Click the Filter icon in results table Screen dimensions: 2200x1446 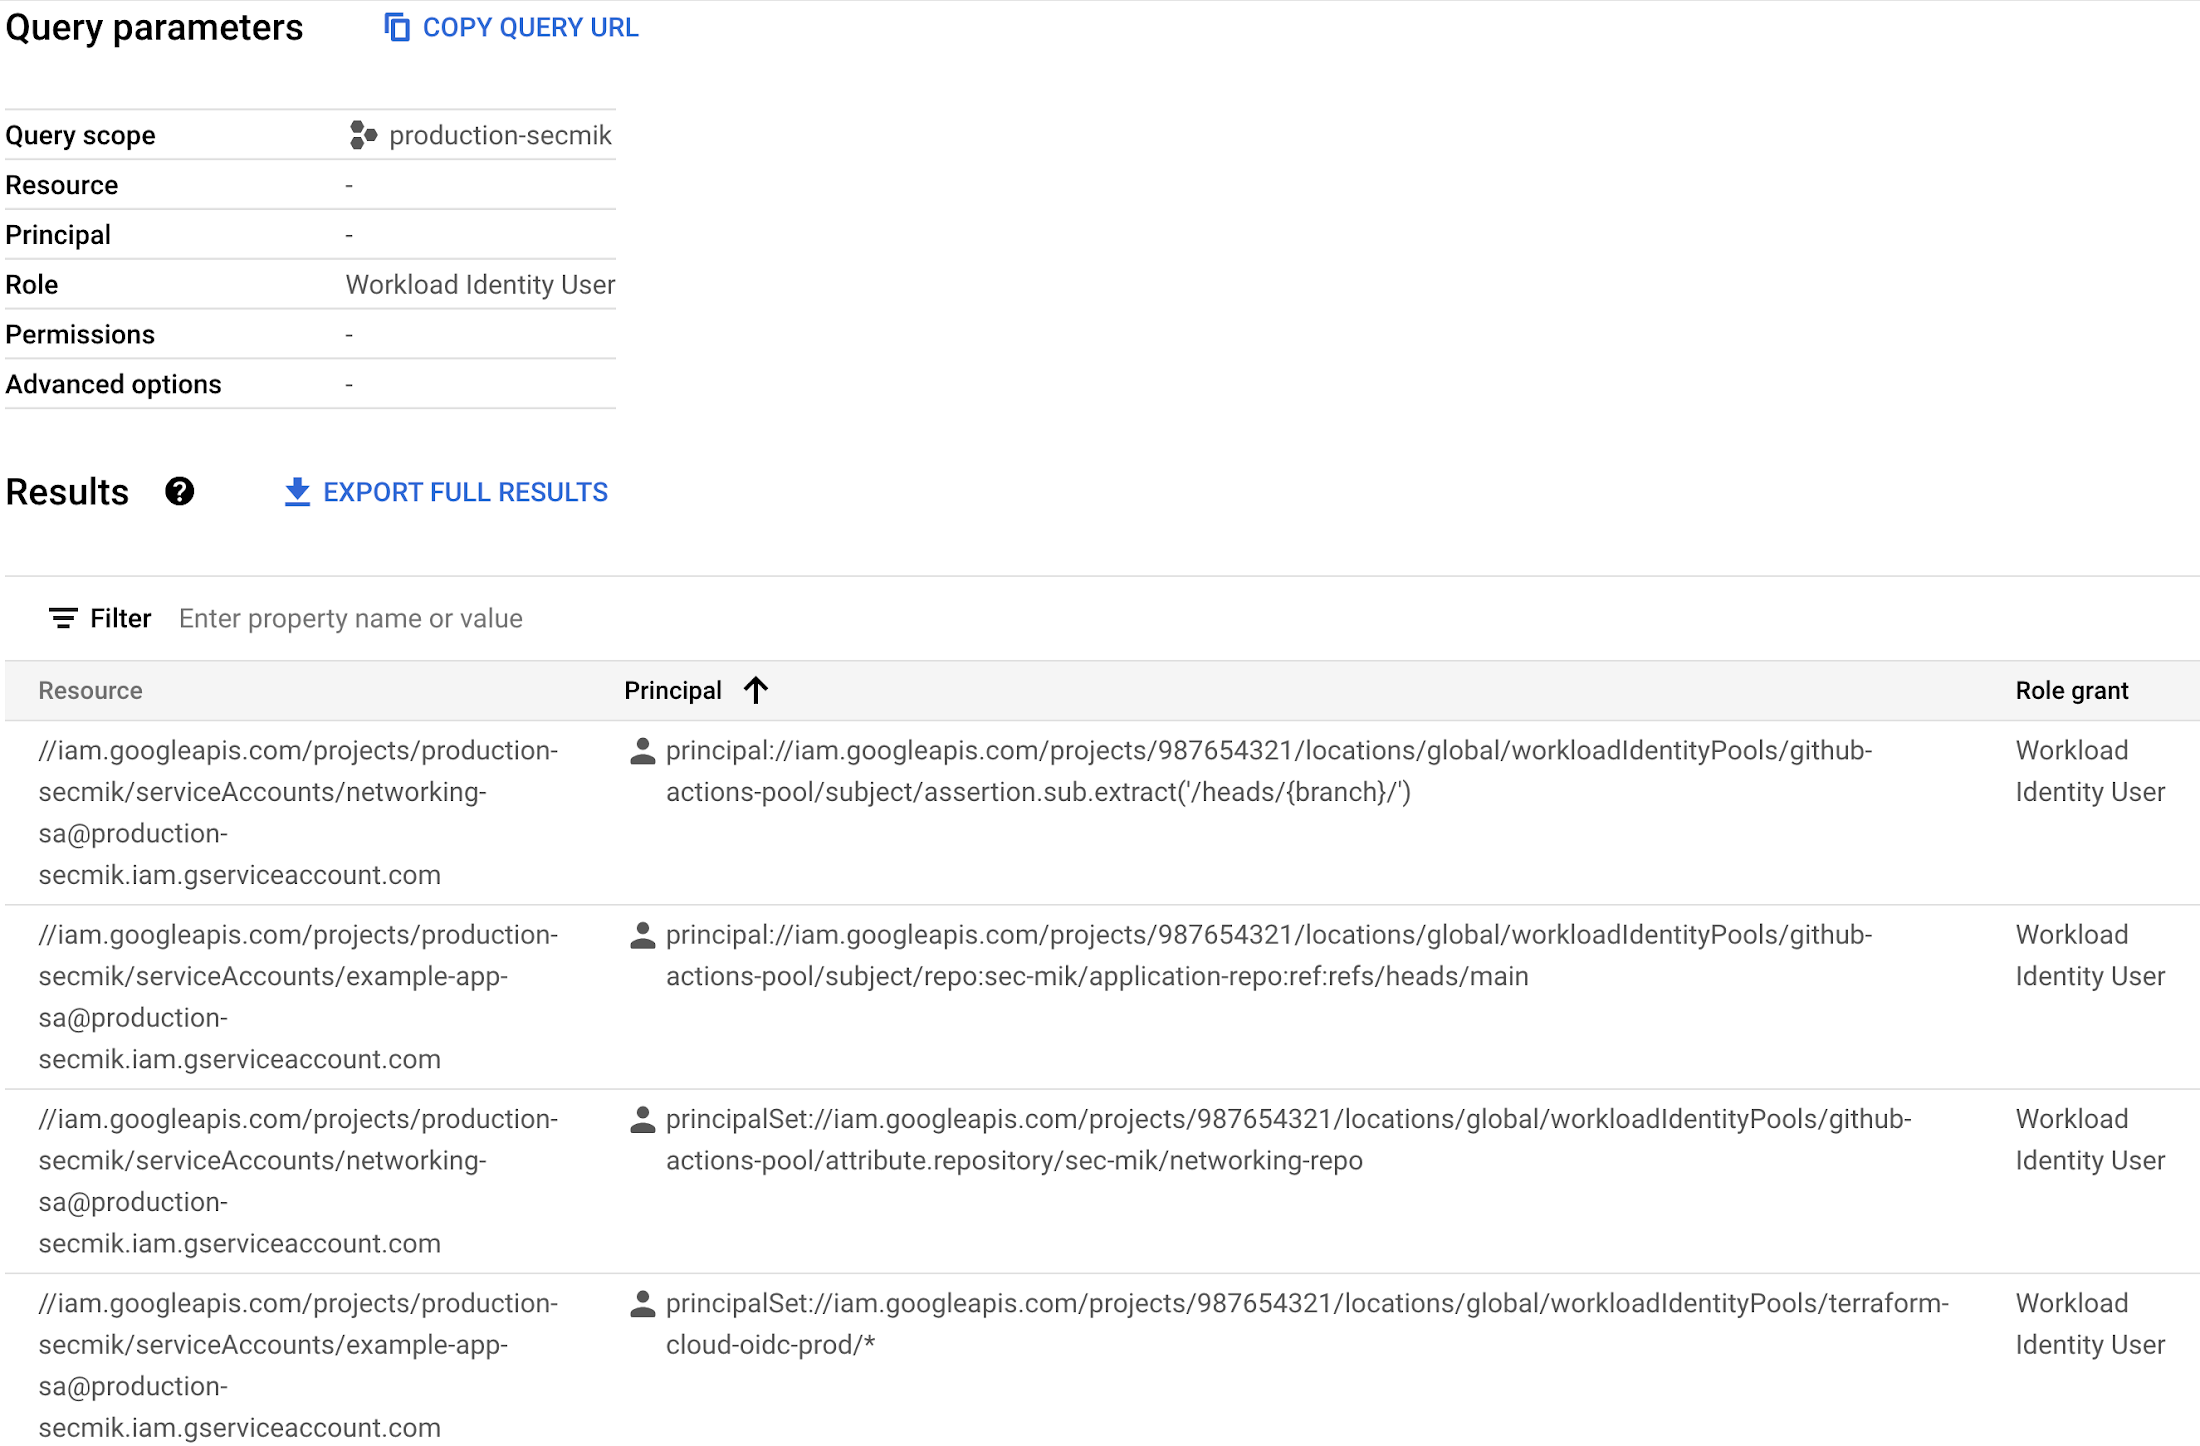[x=63, y=618]
